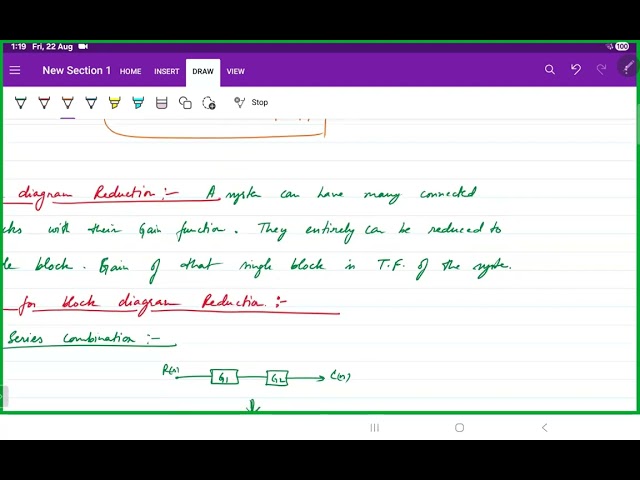Stop drawing with touch mode
640x480 pixels.
pos(251,102)
